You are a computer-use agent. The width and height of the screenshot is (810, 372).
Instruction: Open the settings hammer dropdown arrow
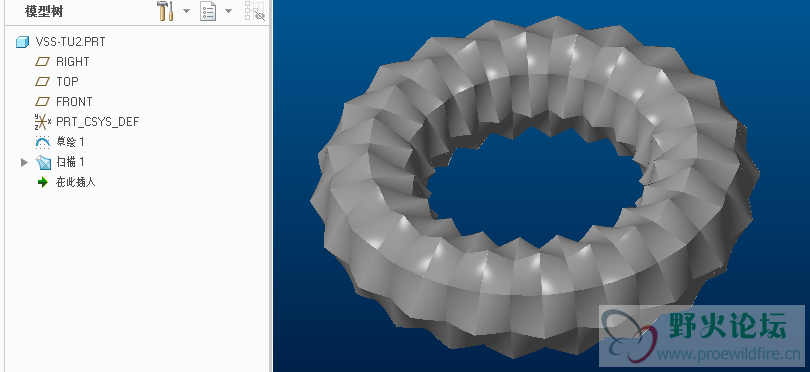click(x=186, y=11)
